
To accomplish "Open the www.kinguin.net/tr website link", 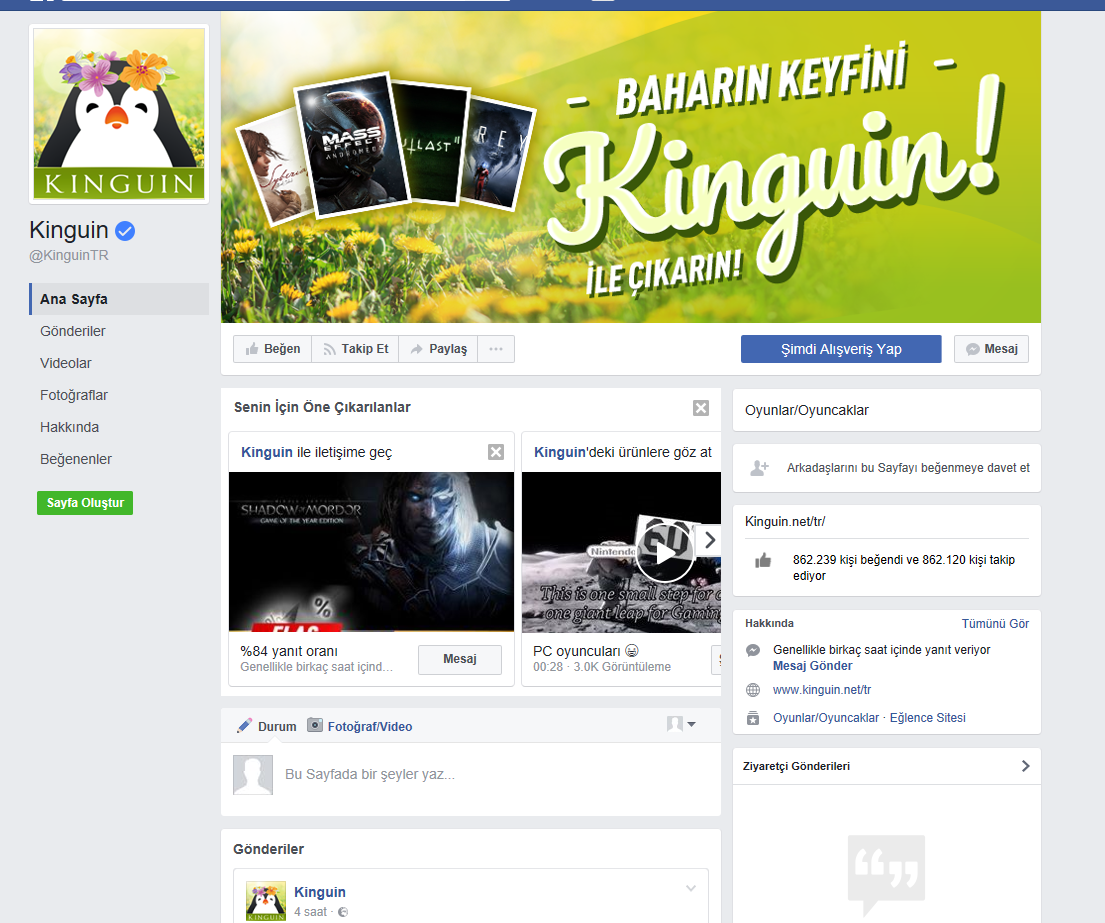I will (x=822, y=690).
